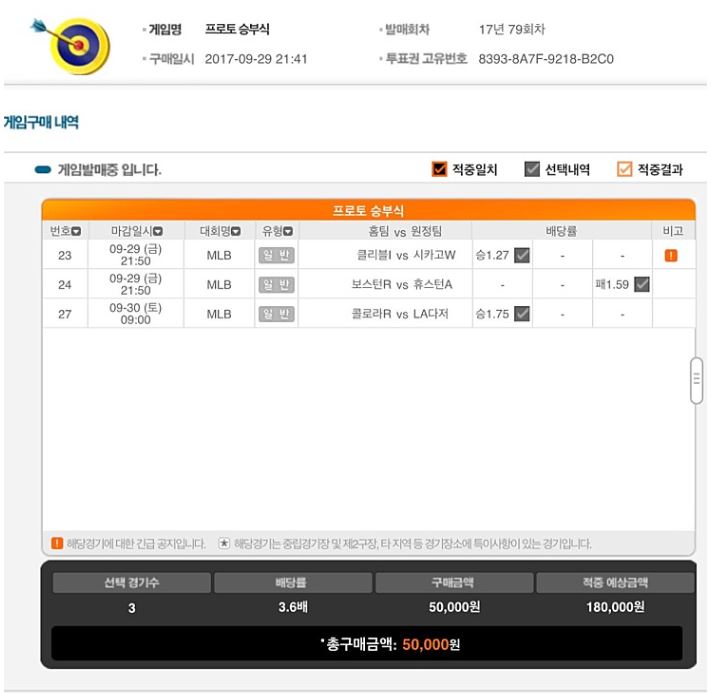The image size is (718, 693).
Task: Expand 대회명 column filter arrow
Action: point(235,232)
